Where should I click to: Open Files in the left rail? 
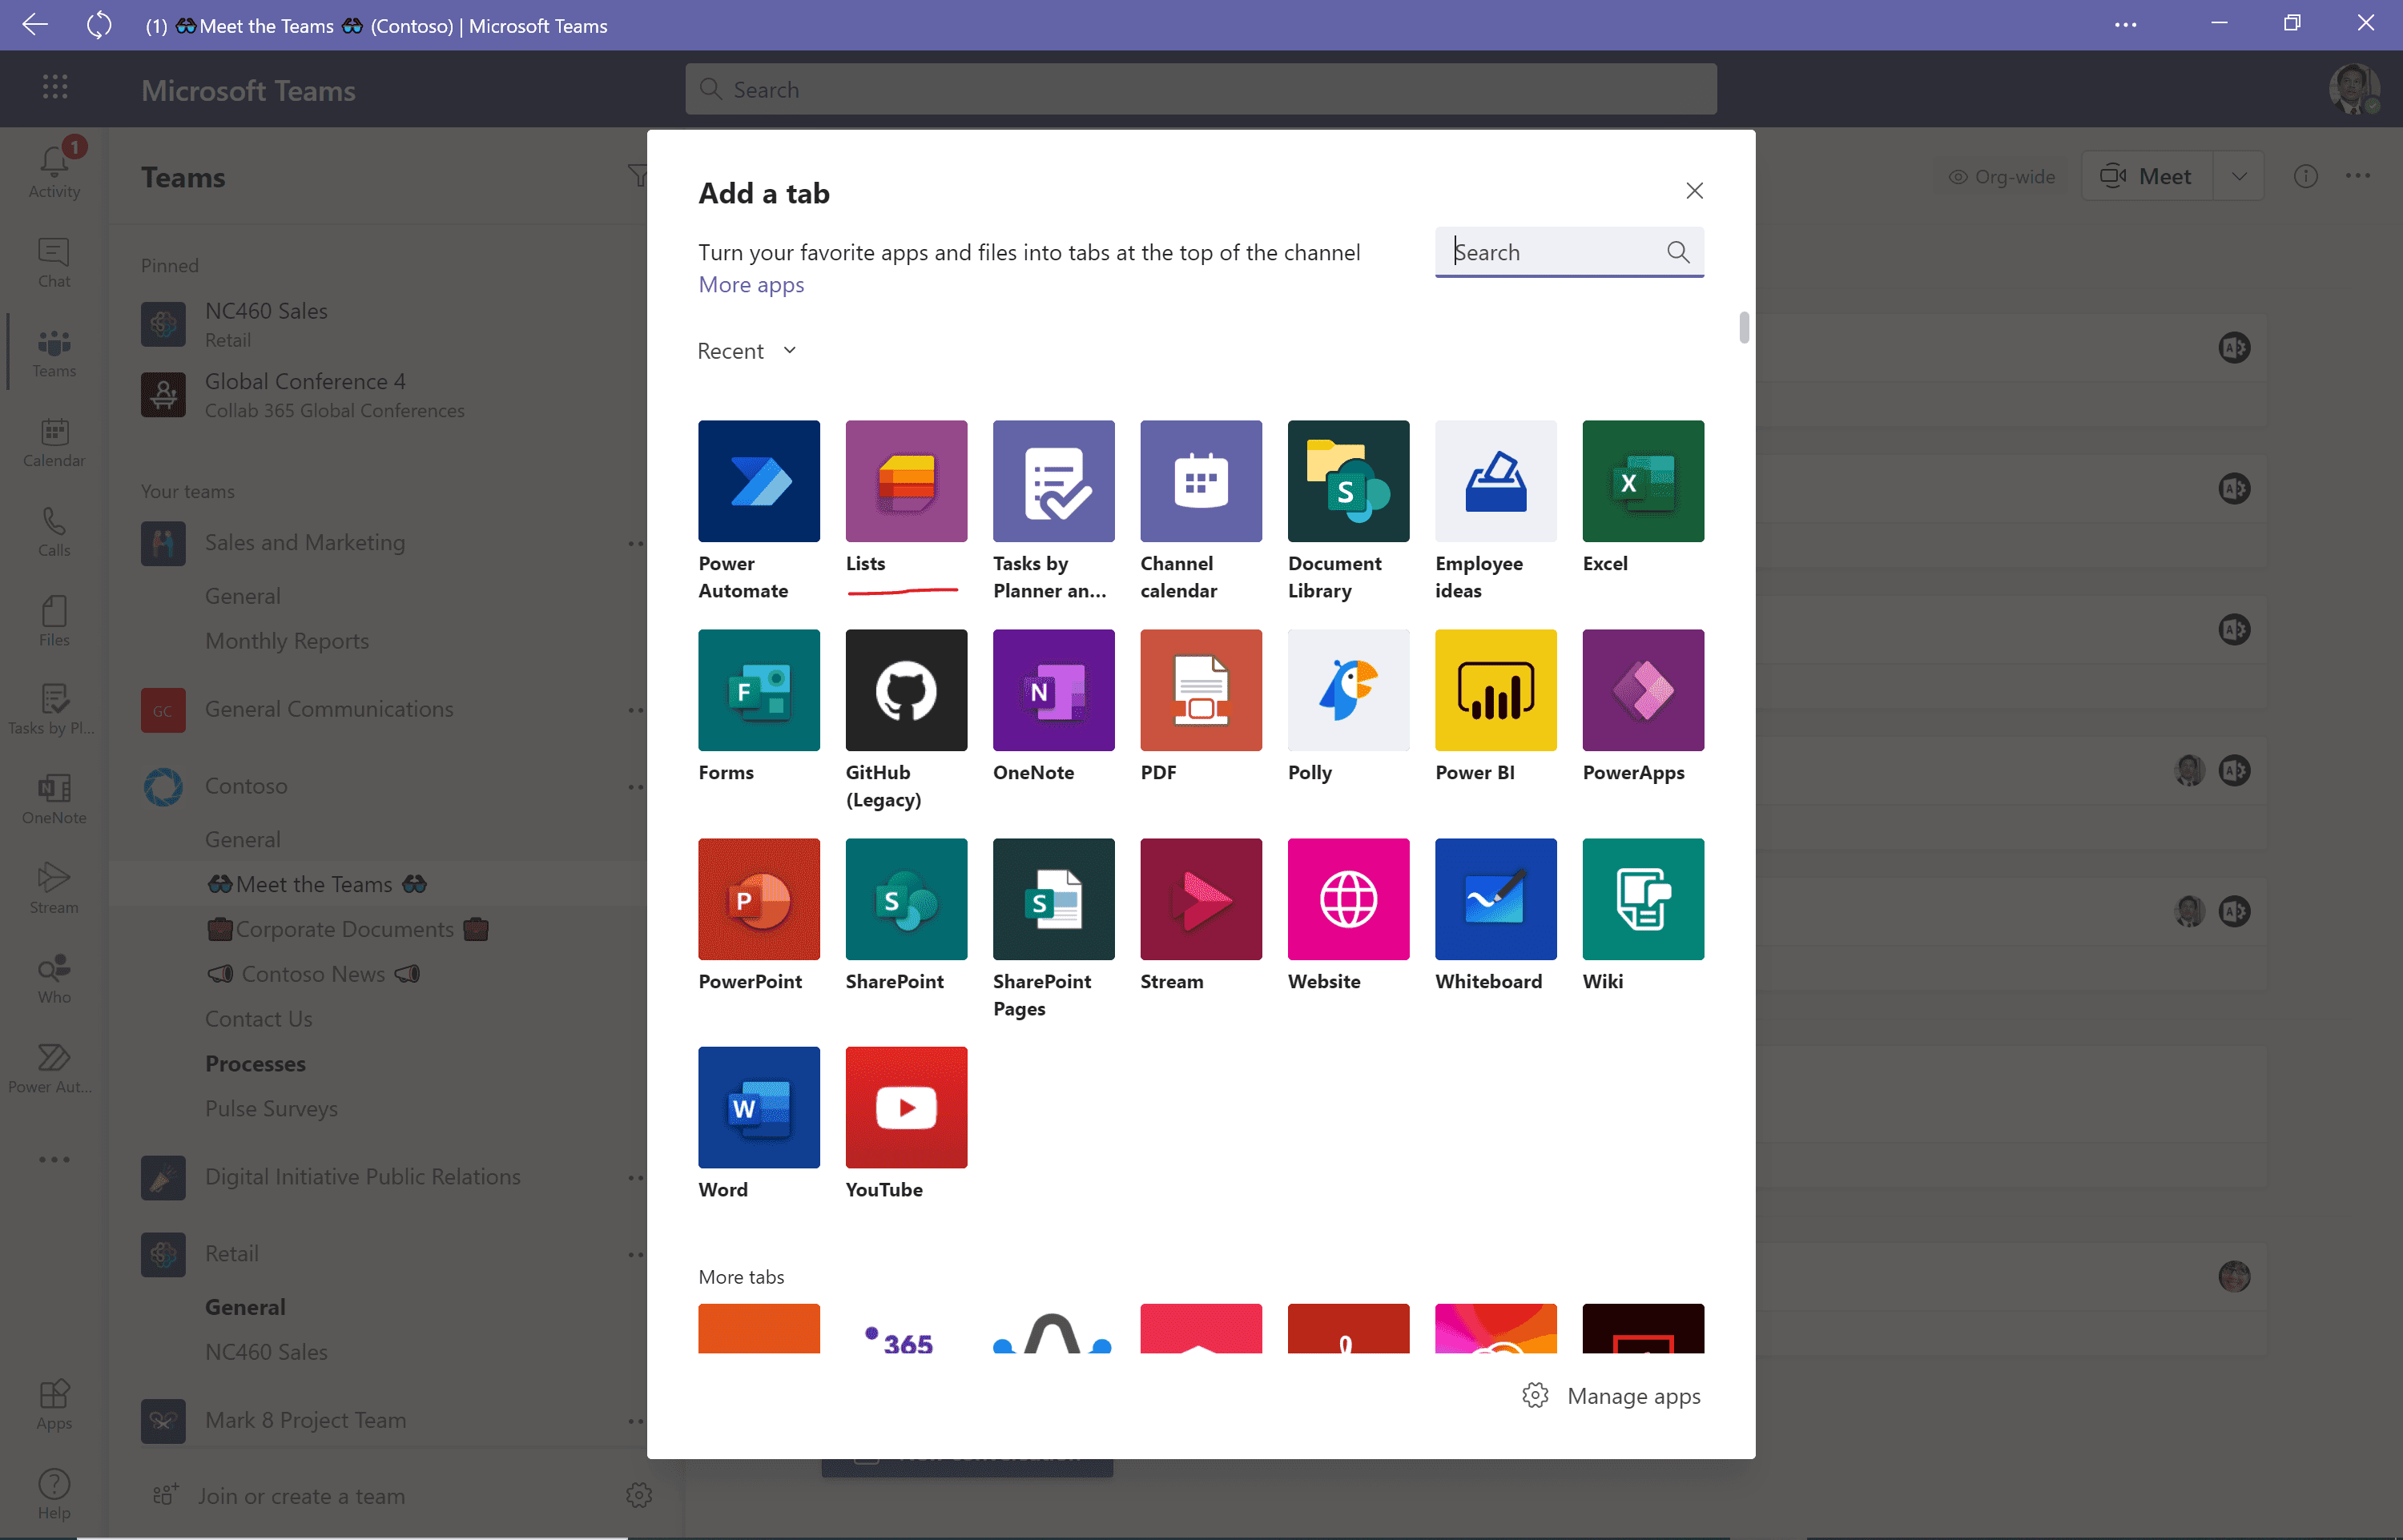54,621
